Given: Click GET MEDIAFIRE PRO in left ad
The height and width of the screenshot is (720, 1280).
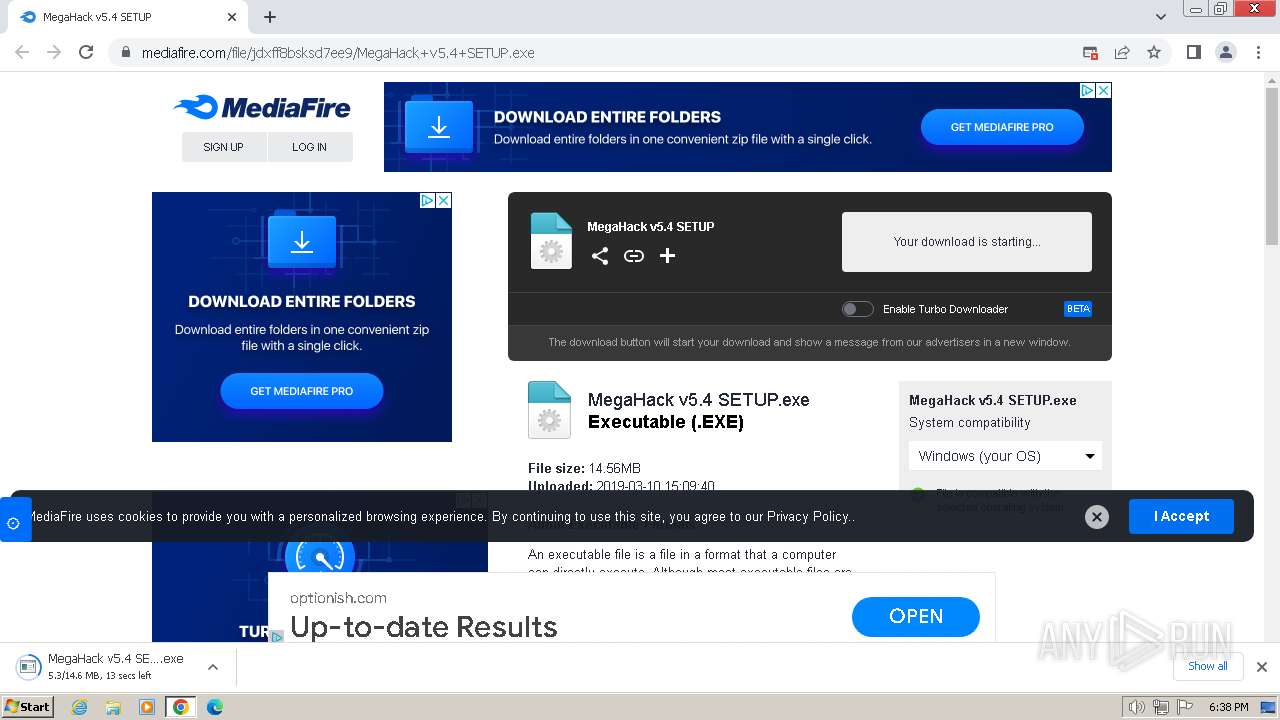Looking at the screenshot, I should point(302,391).
